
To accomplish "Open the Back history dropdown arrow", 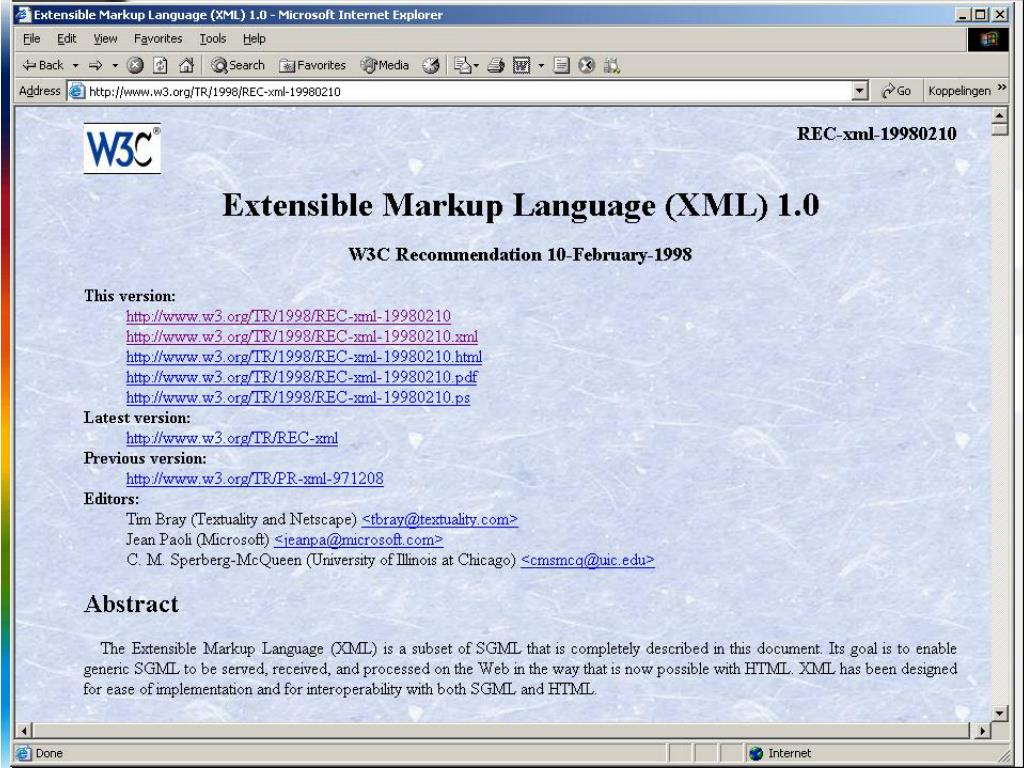I will pos(75,65).
